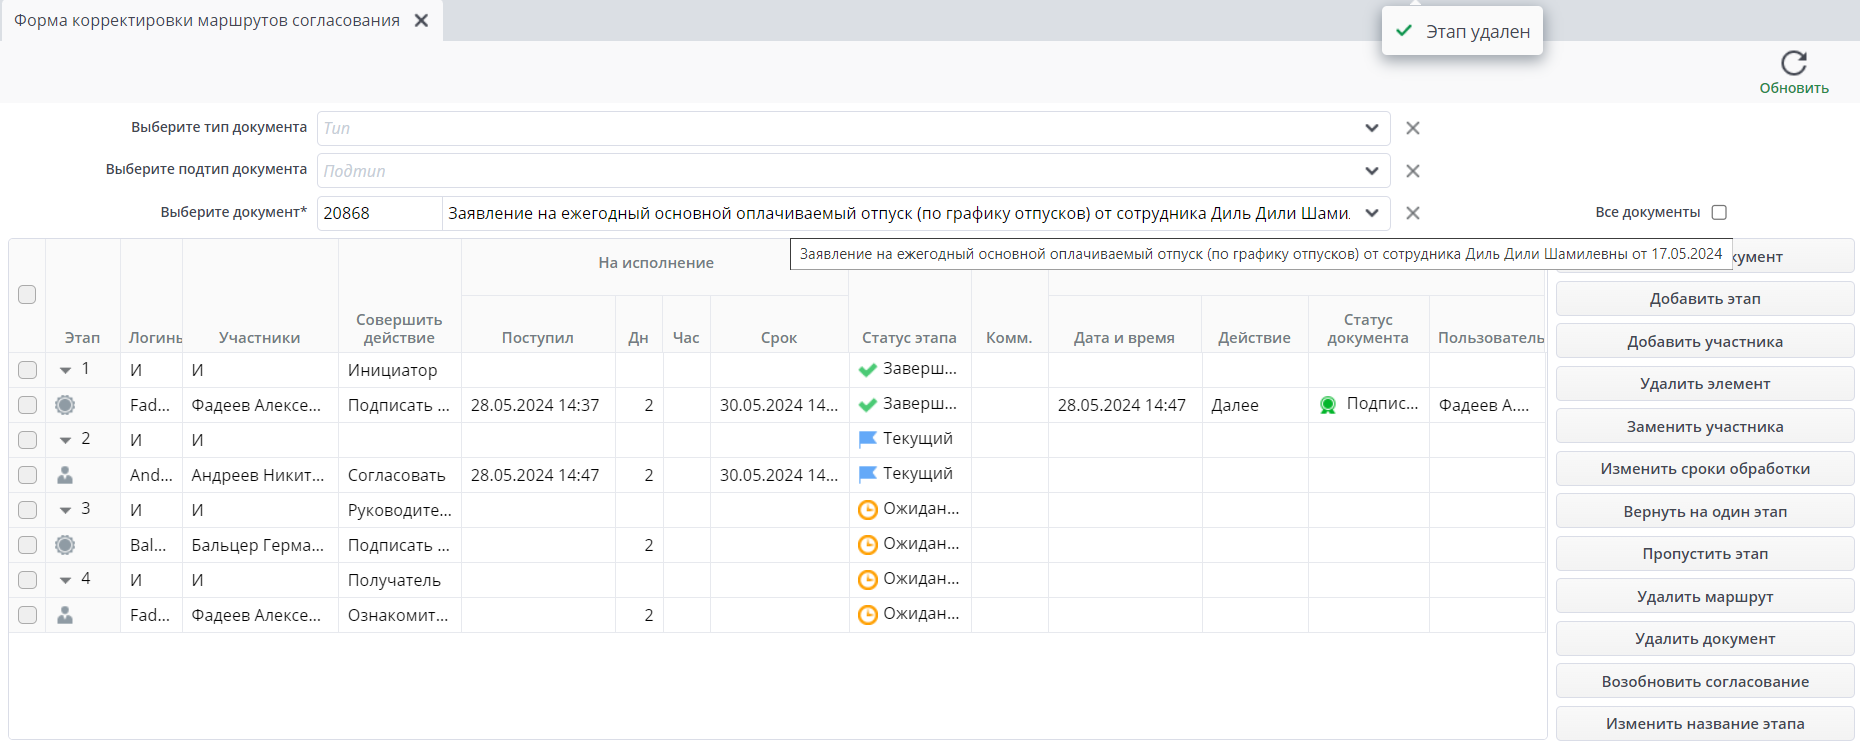Check the row checkbox for Андреев Никита
The image size is (1860, 747).
[x=27, y=475]
